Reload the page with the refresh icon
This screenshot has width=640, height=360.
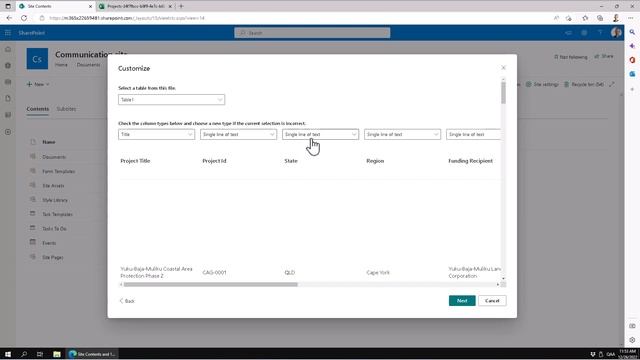click(24, 18)
